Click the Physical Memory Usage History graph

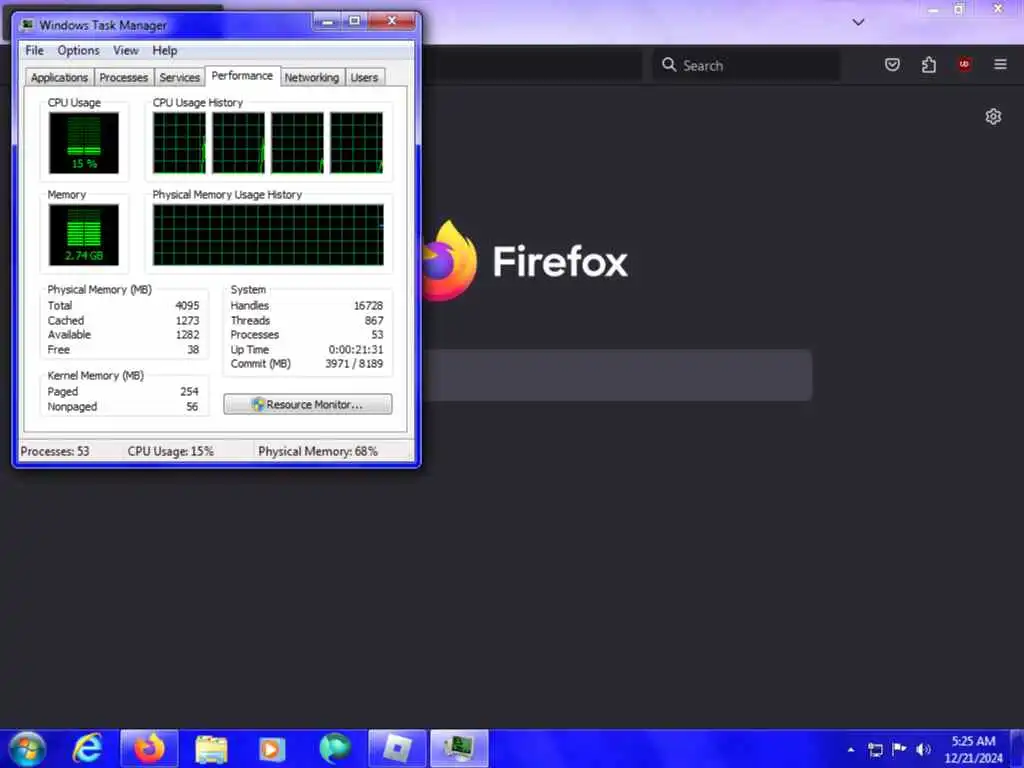[268, 234]
